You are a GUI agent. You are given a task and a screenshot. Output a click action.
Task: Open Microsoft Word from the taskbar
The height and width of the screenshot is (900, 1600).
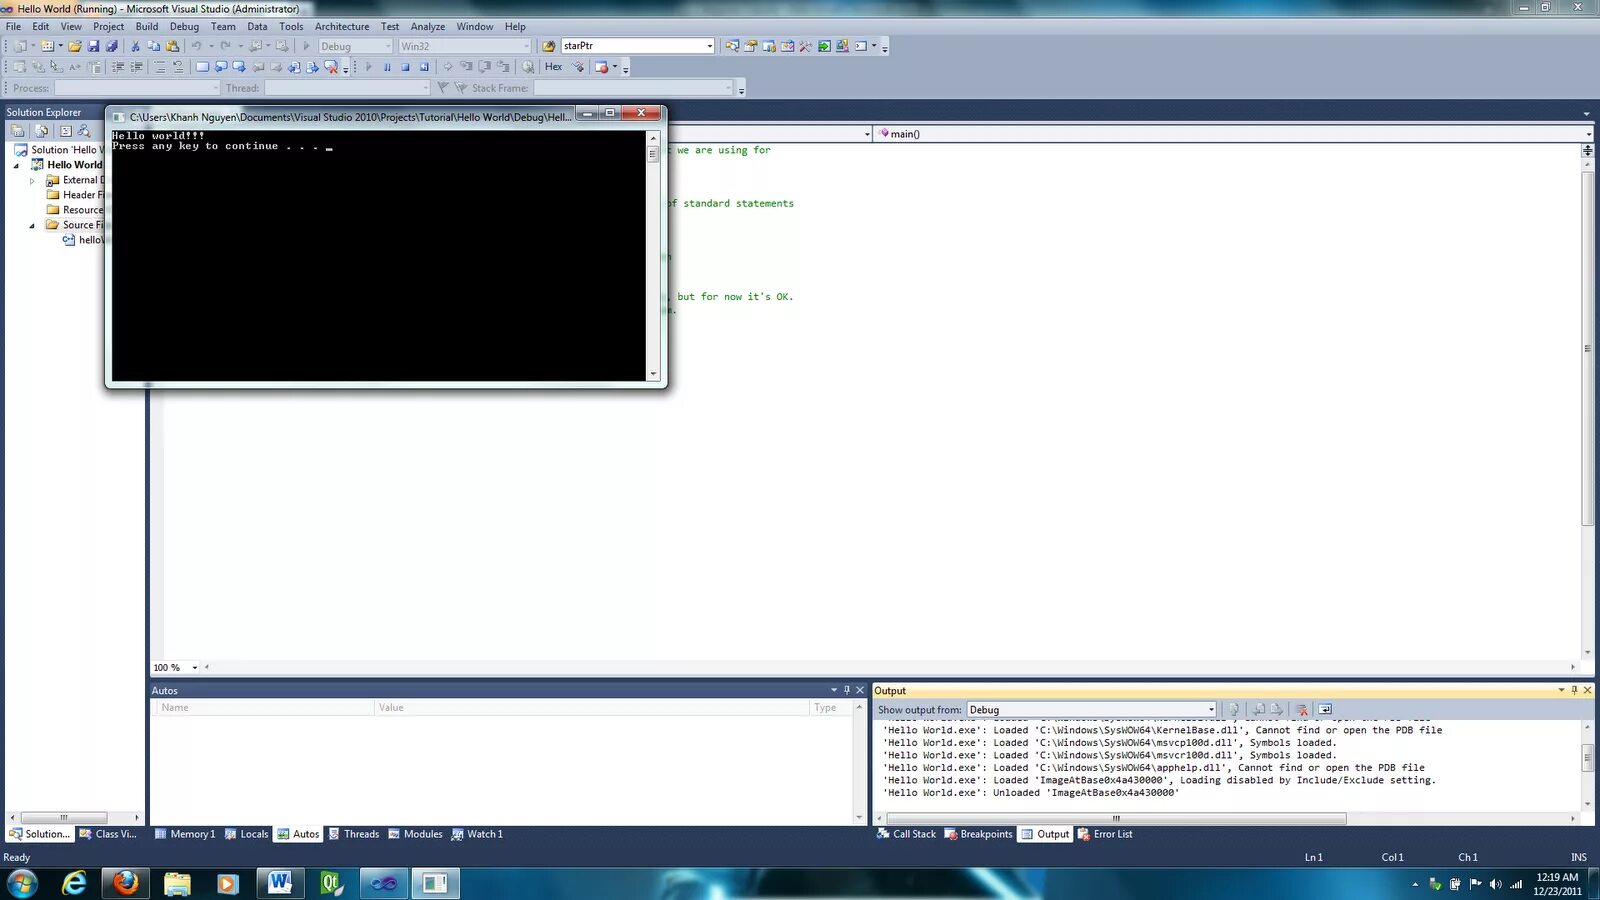coord(279,883)
